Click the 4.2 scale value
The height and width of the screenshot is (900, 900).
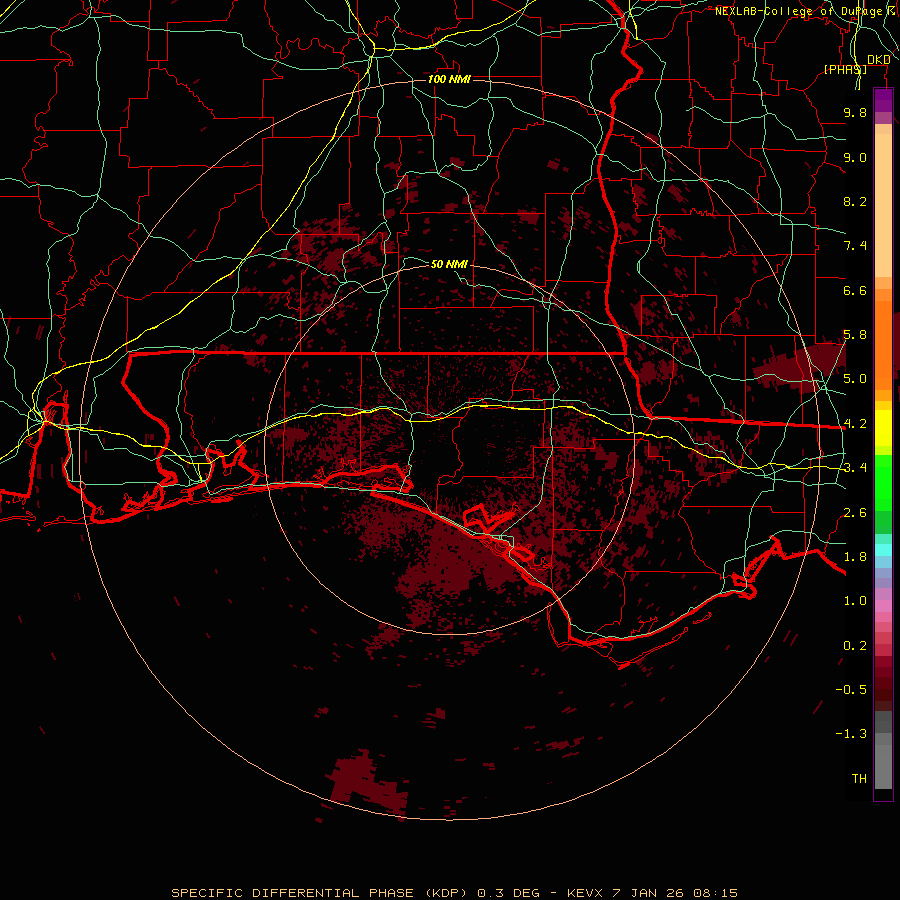click(855, 424)
